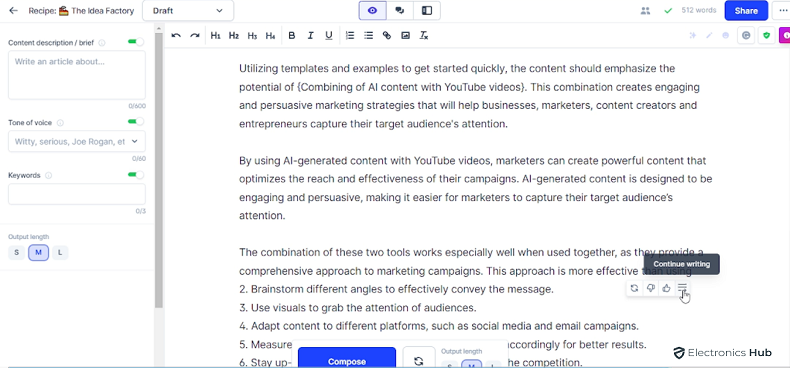790x368 pixels.
Task: Select output length M in sidebar
Action: (x=38, y=253)
